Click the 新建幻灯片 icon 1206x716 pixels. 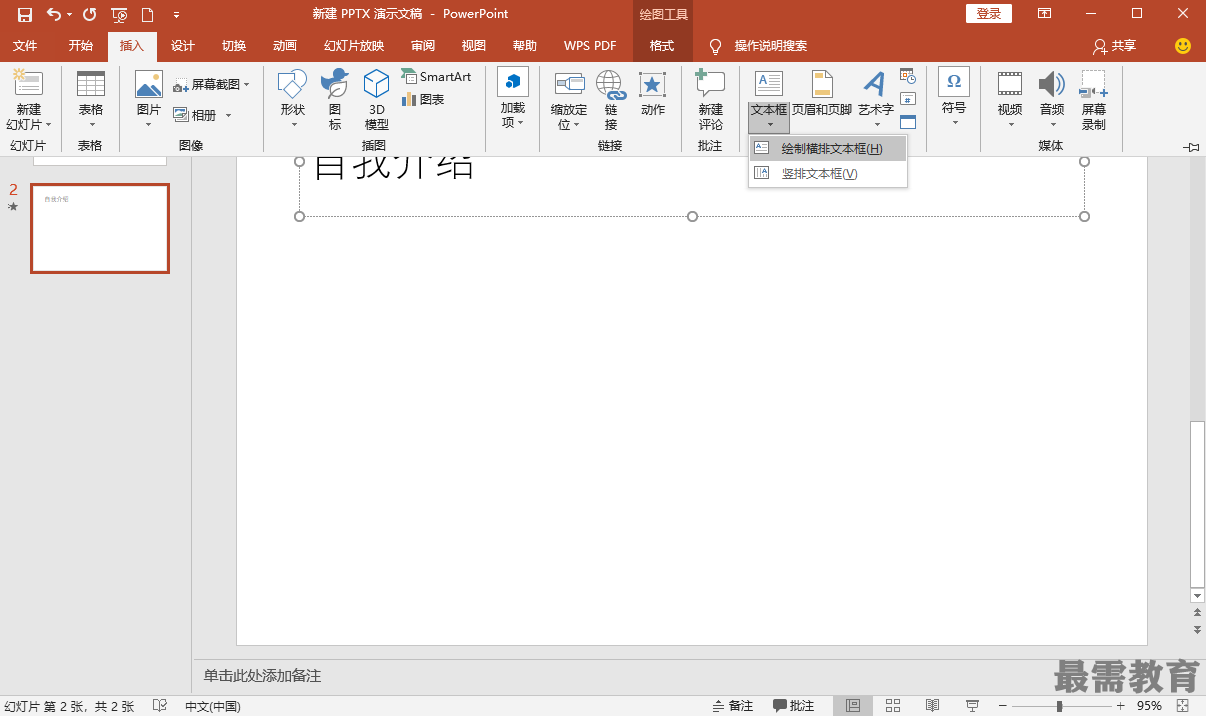[28, 84]
